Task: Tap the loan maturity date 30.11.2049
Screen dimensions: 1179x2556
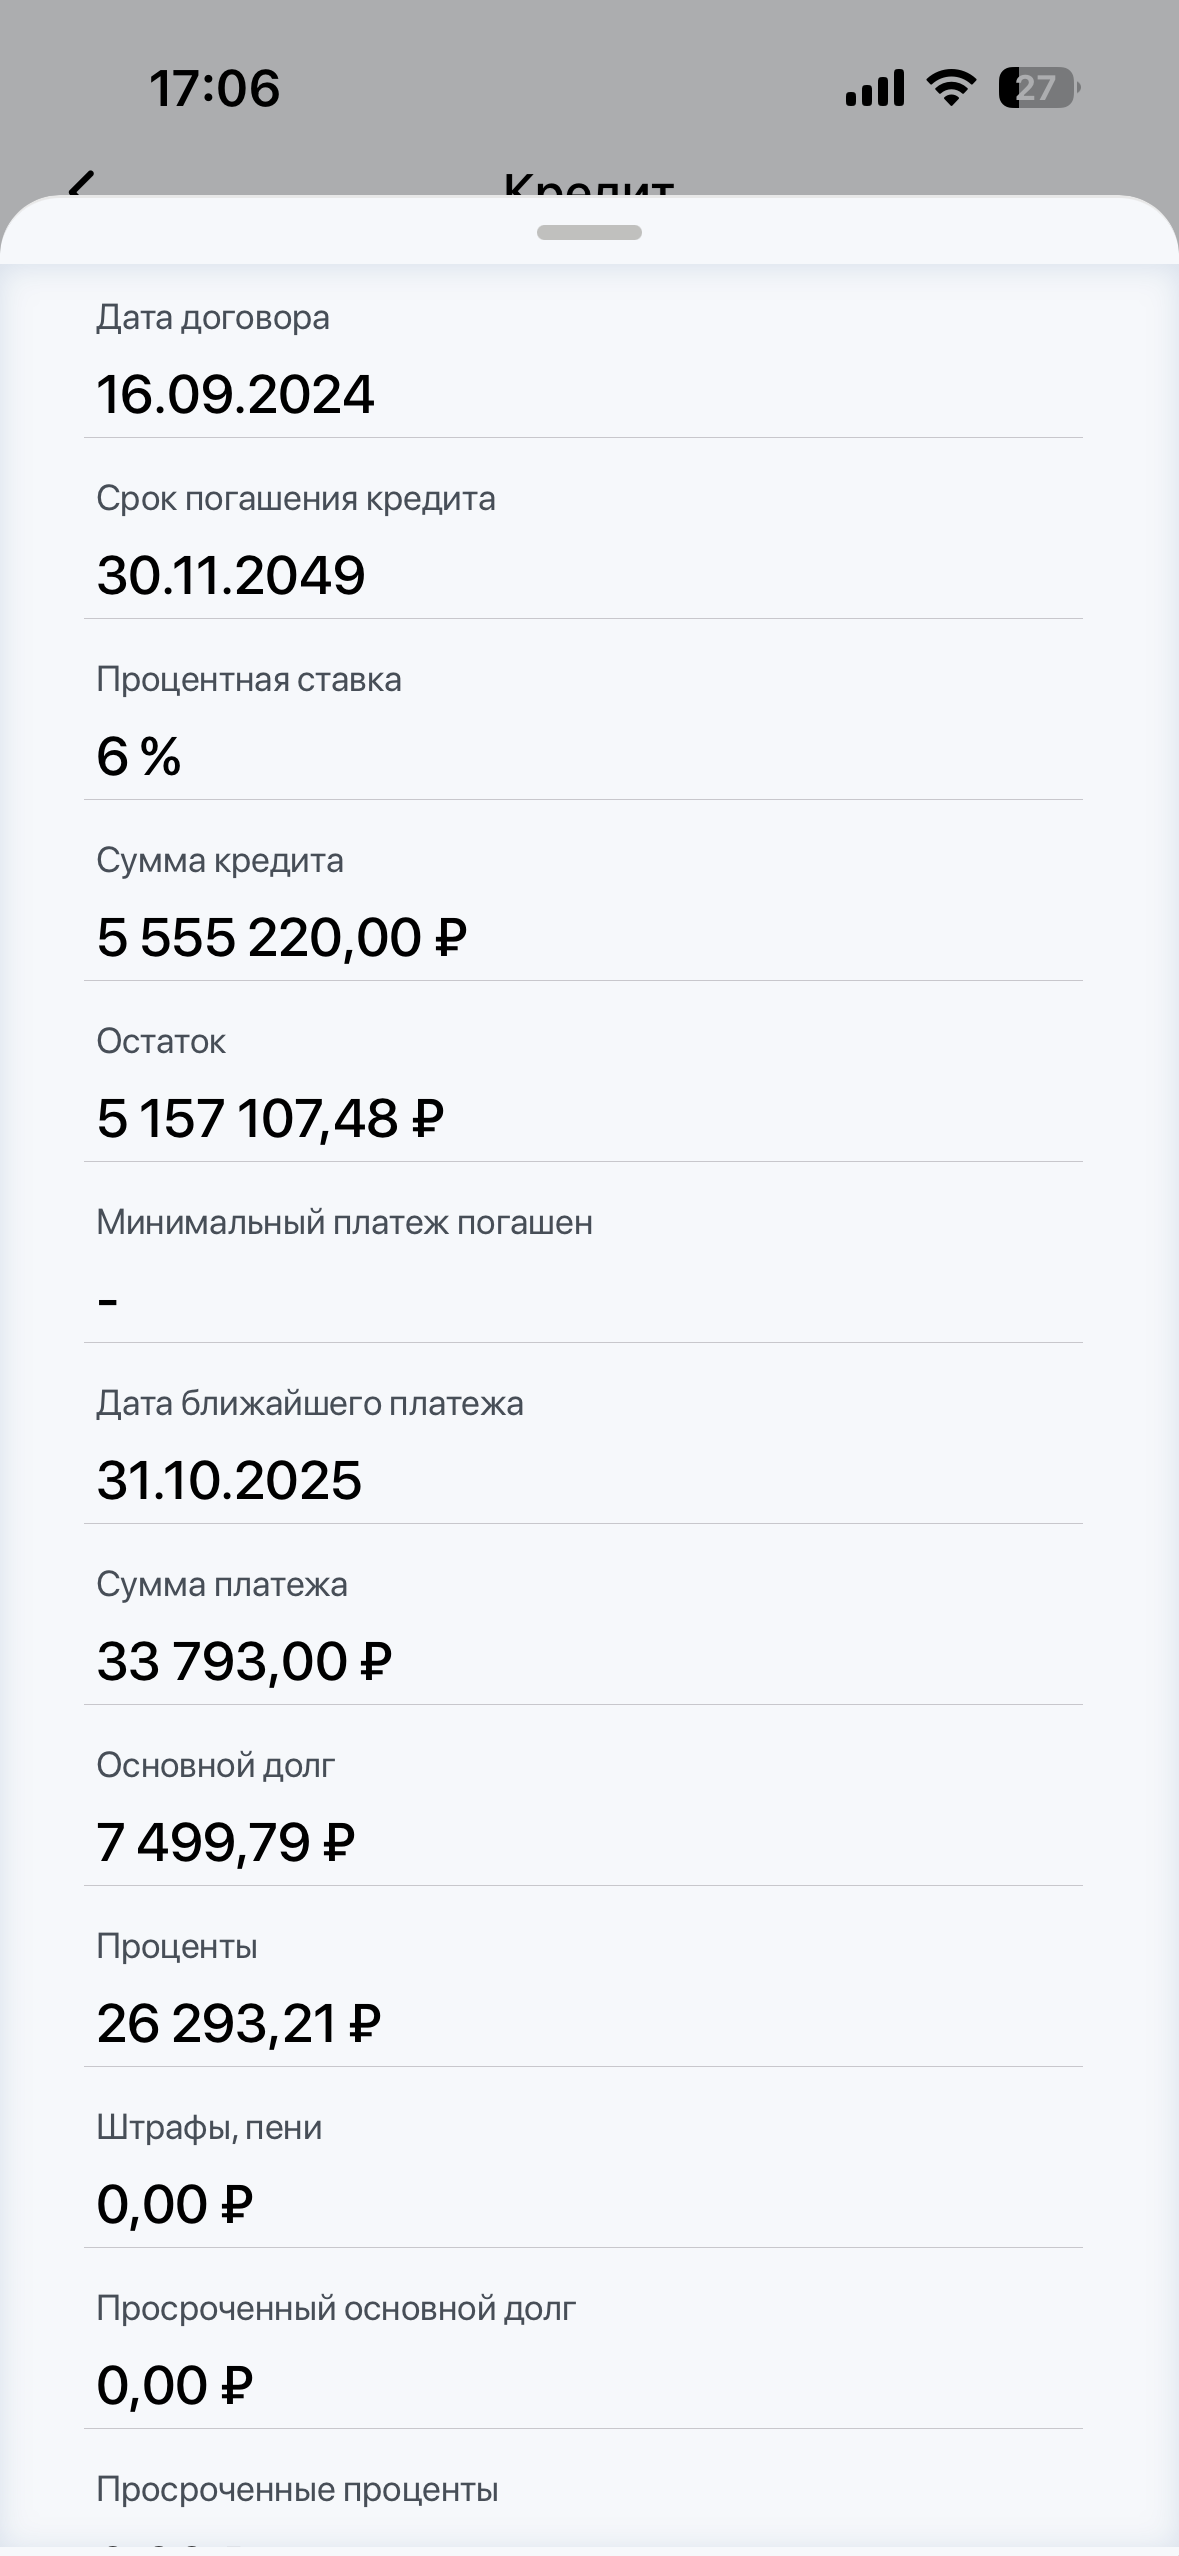Action: pyautogui.click(x=231, y=575)
